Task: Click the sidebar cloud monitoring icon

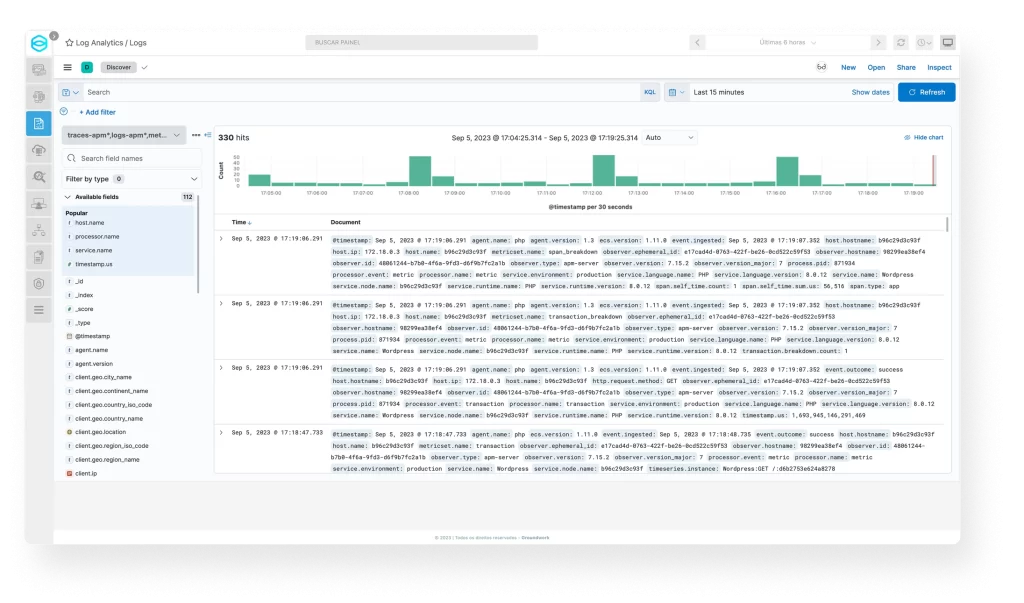Action: point(39,150)
